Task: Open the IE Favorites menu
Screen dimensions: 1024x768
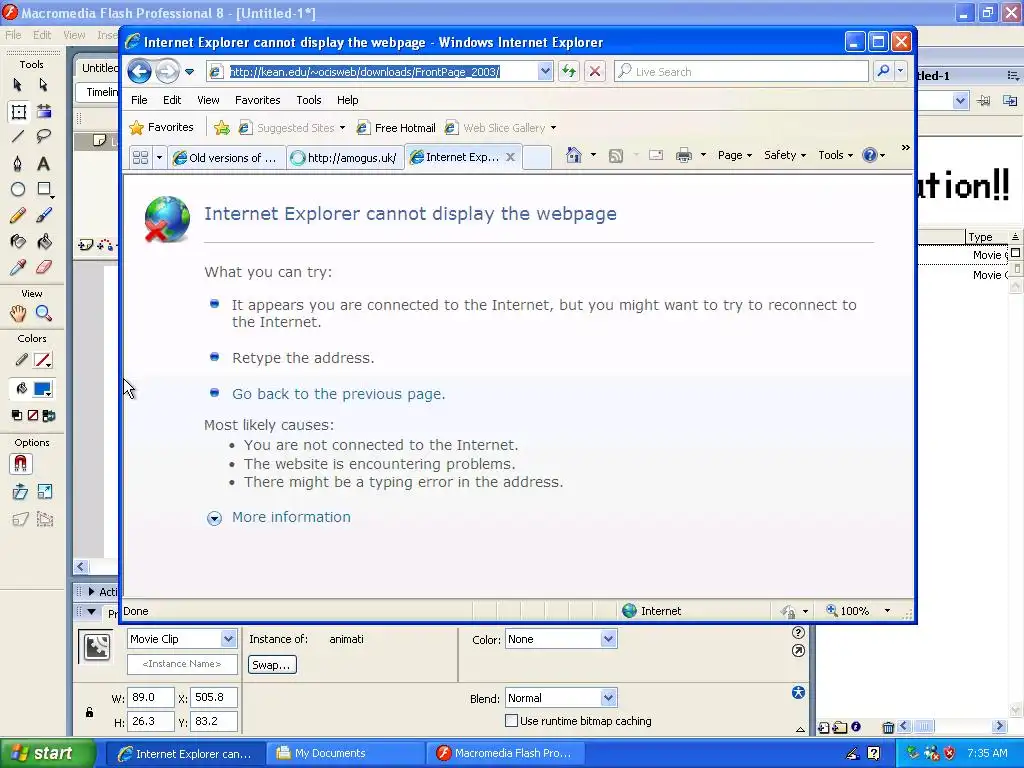Action: (257, 100)
